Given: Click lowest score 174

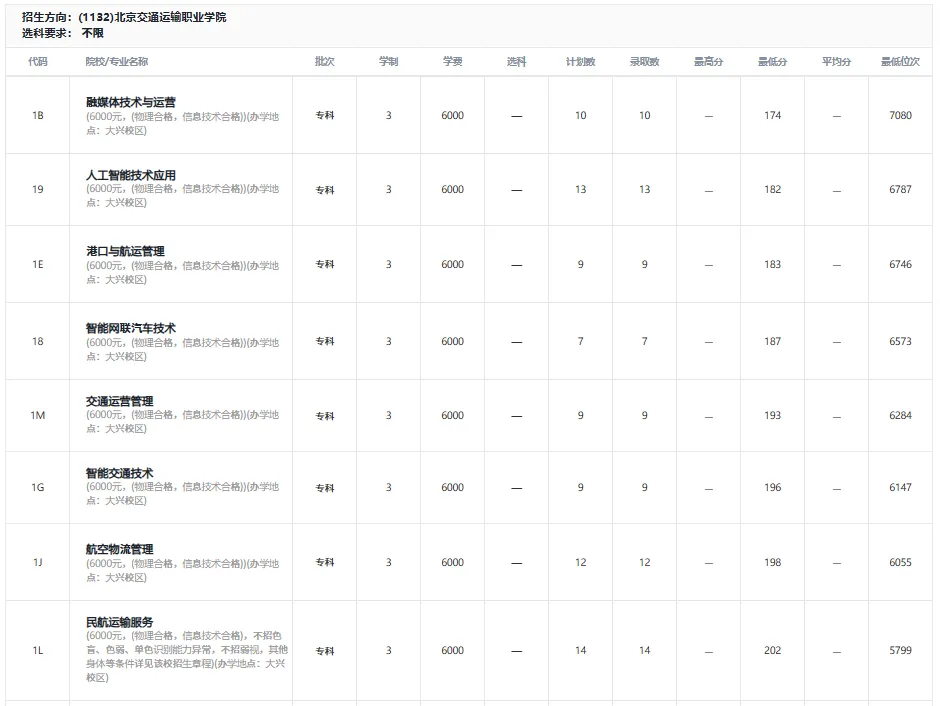Looking at the screenshot, I should (x=772, y=115).
